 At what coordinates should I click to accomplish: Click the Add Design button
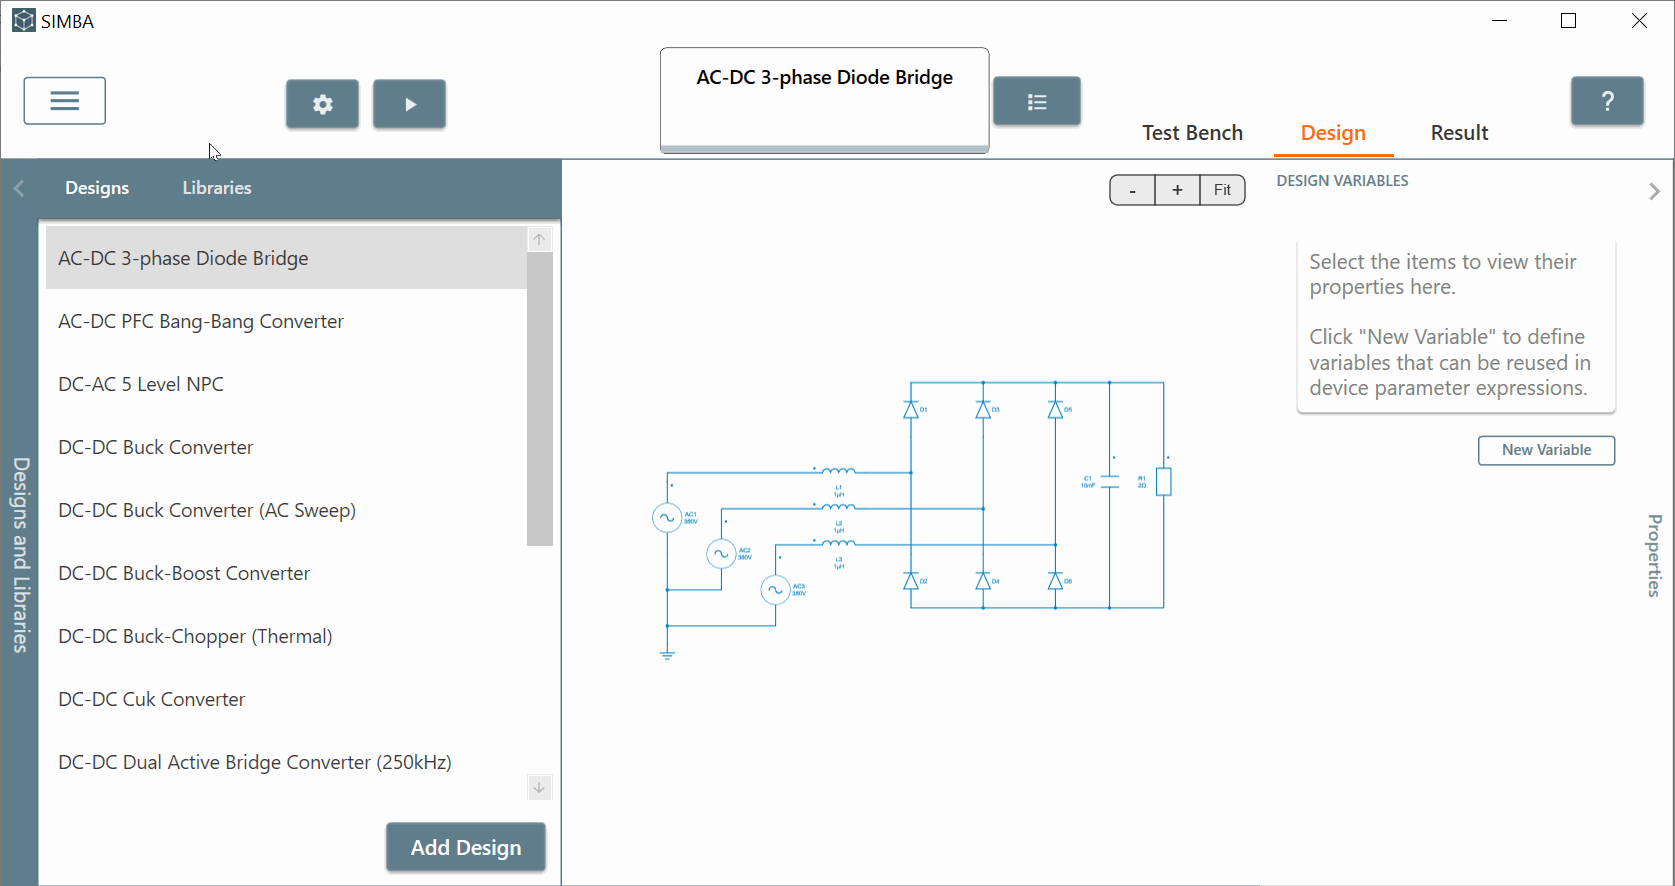click(x=466, y=847)
